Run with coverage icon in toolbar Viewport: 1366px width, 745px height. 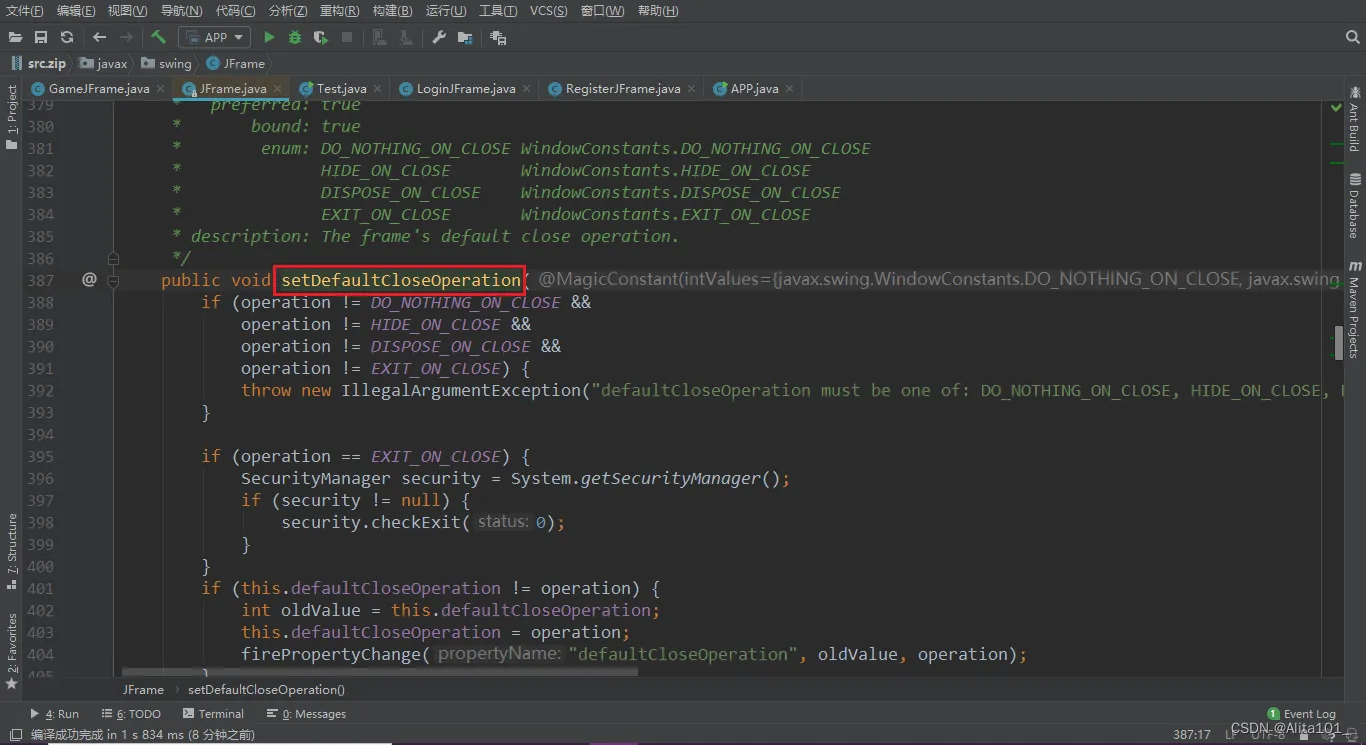point(321,37)
